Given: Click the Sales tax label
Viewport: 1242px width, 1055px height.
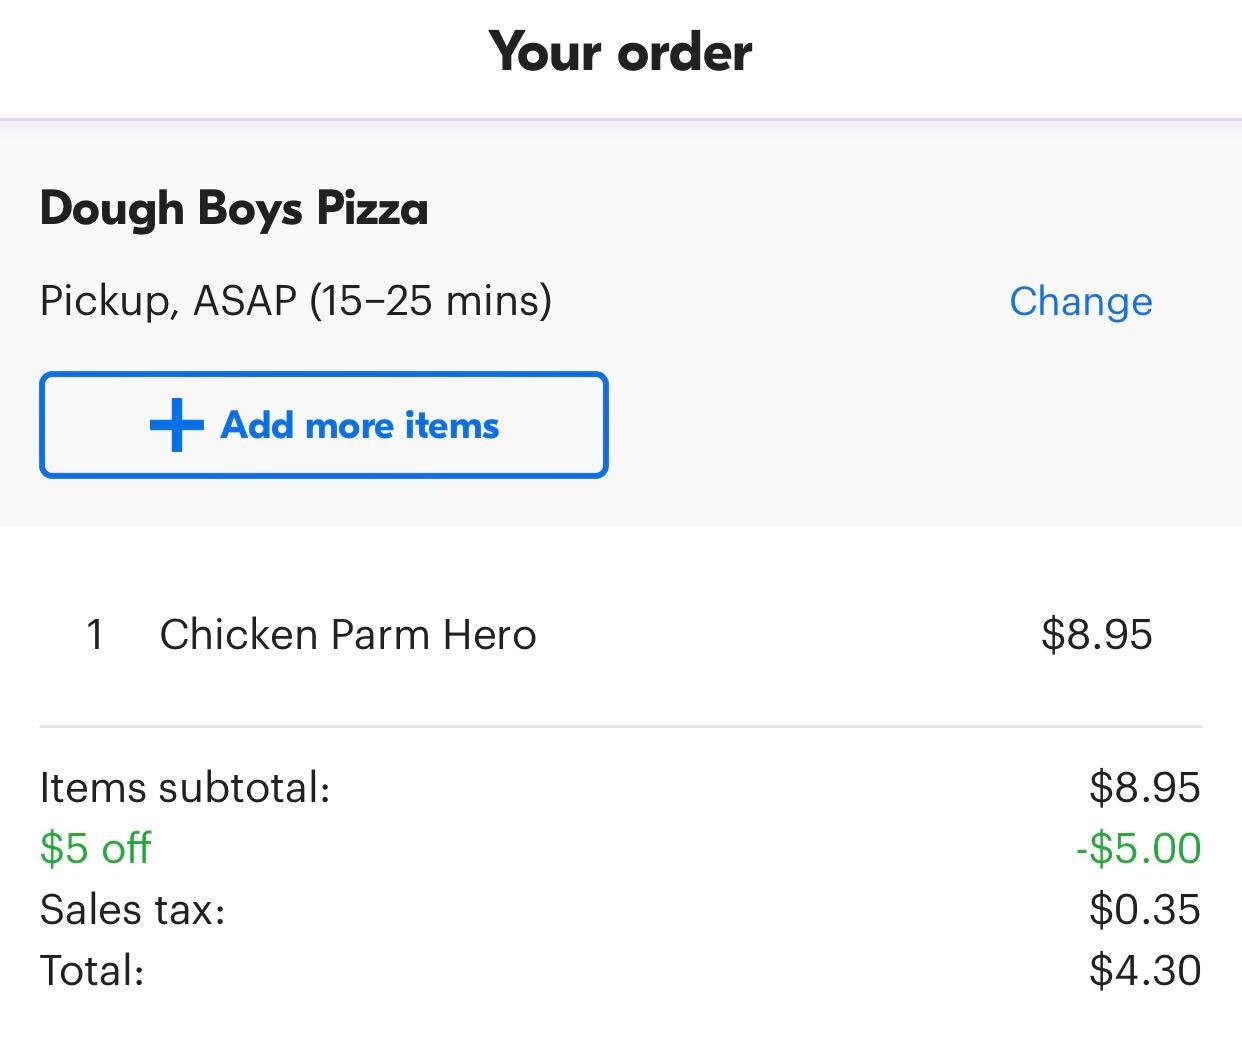Looking at the screenshot, I should [132, 910].
